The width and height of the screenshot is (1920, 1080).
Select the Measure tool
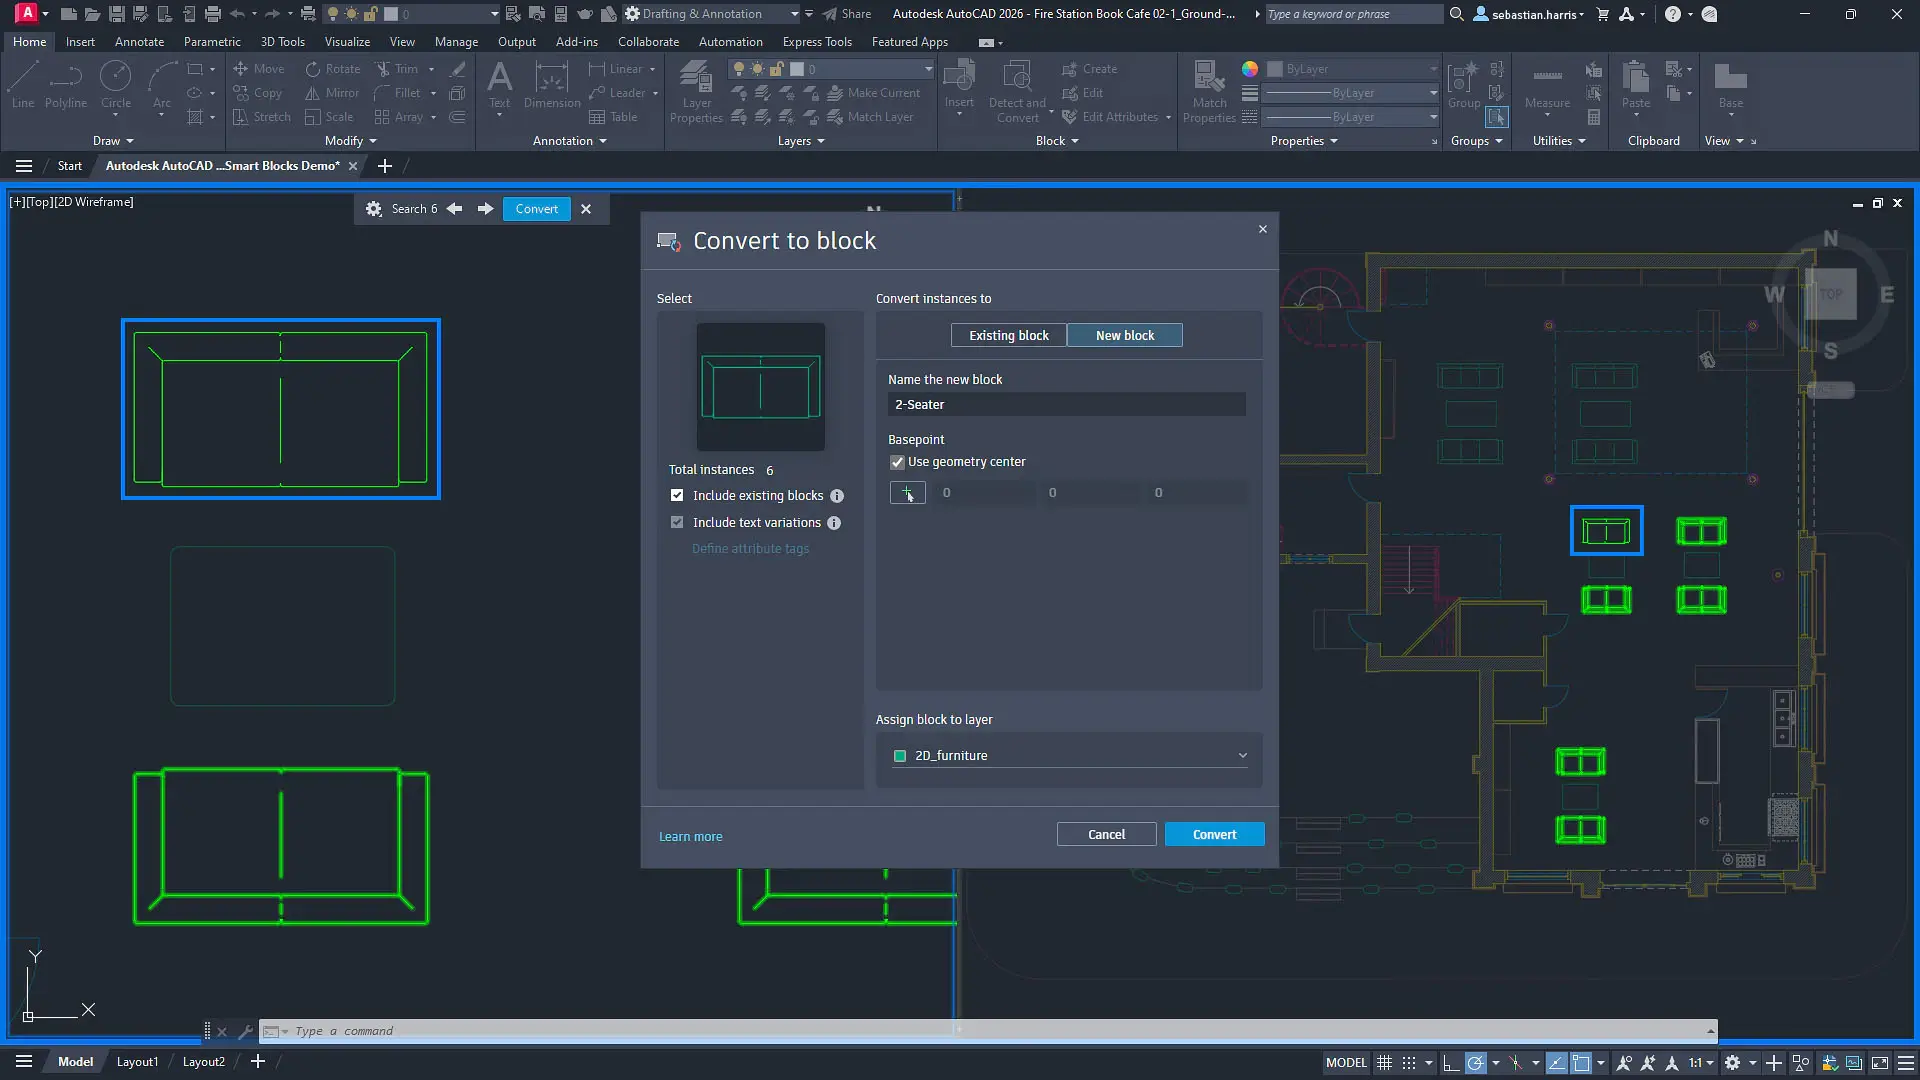(1546, 90)
